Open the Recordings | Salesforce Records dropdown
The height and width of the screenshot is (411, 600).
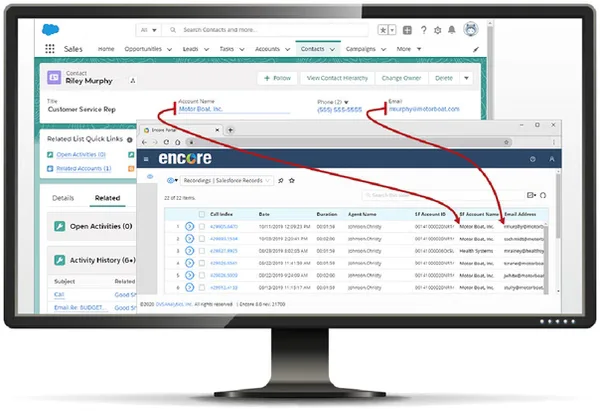coord(227,180)
